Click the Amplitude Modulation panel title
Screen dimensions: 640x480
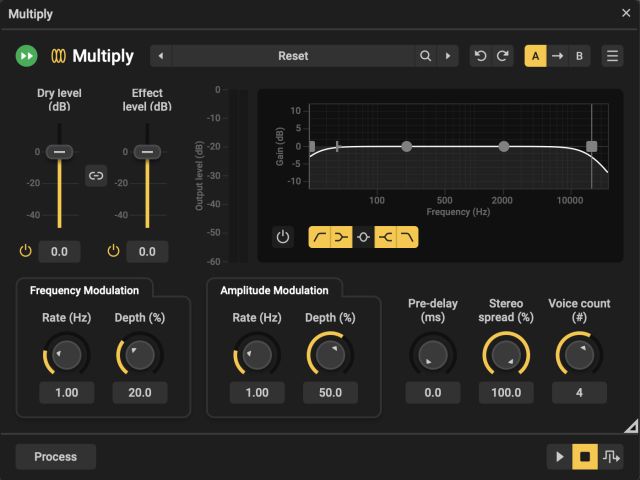point(274,290)
